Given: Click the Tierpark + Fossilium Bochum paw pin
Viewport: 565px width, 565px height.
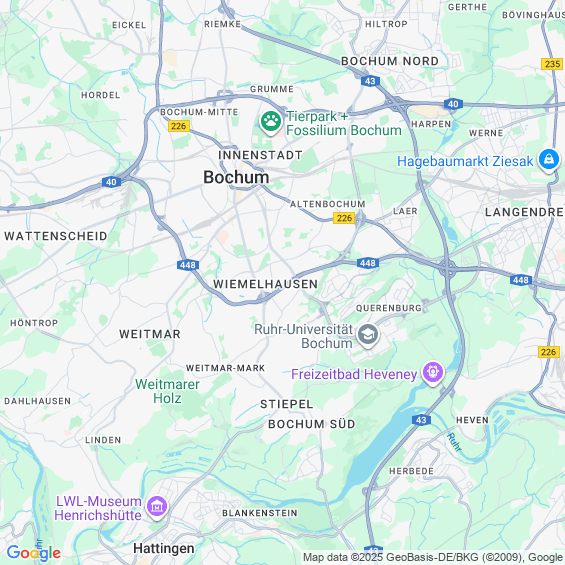Looking at the screenshot, I should pos(271,122).
